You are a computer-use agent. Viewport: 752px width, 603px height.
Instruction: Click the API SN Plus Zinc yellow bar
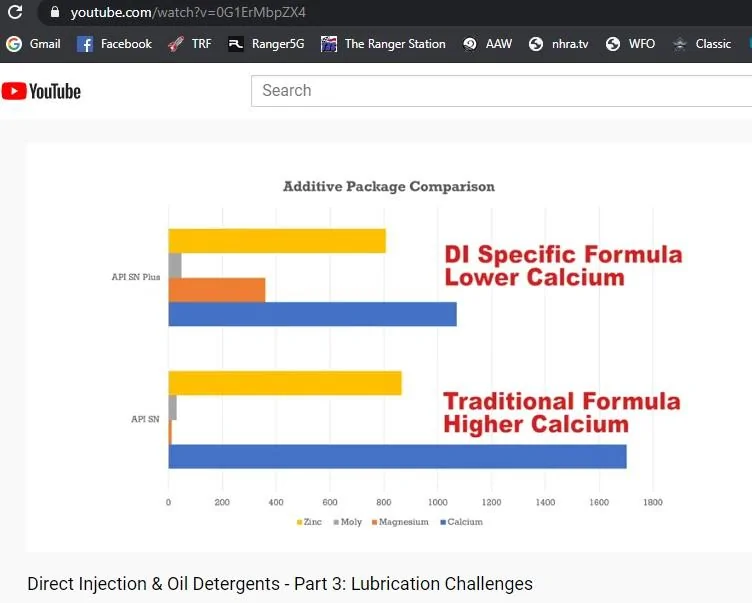click(277, 241)
